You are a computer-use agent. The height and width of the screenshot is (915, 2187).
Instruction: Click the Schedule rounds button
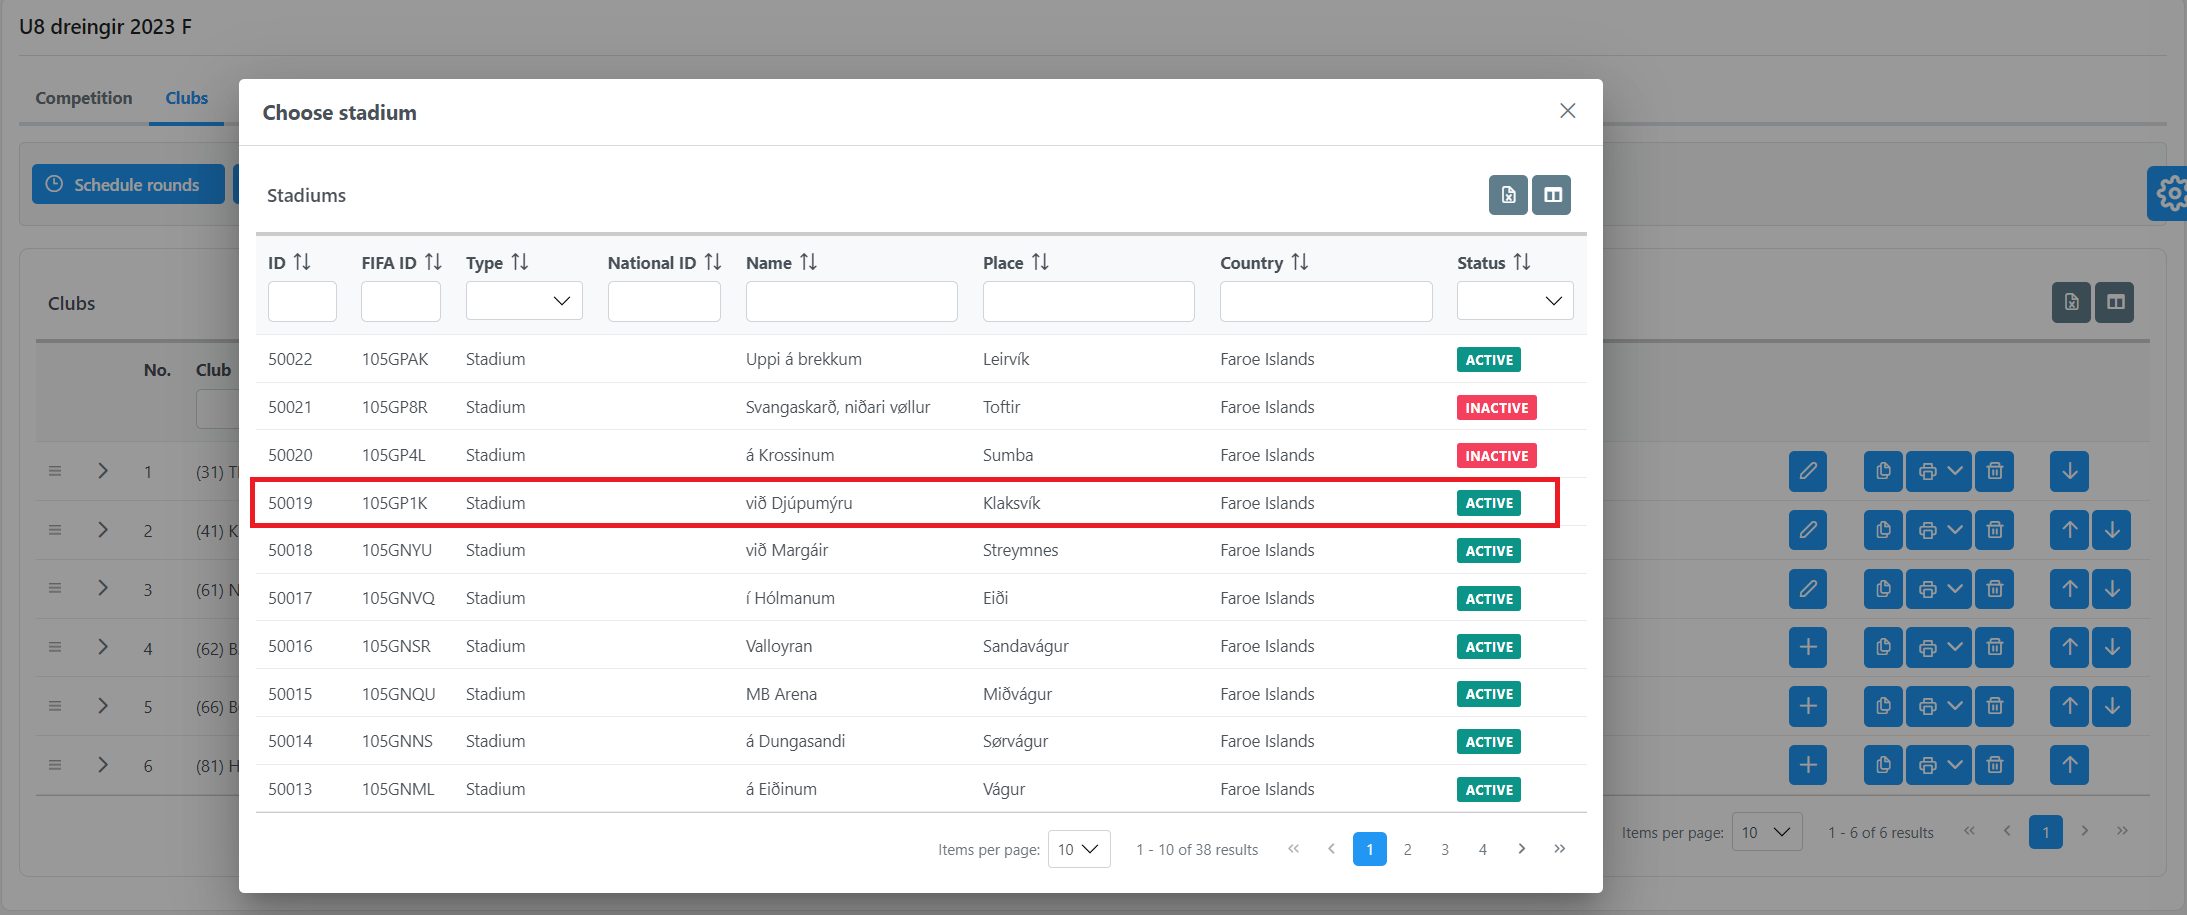pyautogui.click(x=128, y=185)
